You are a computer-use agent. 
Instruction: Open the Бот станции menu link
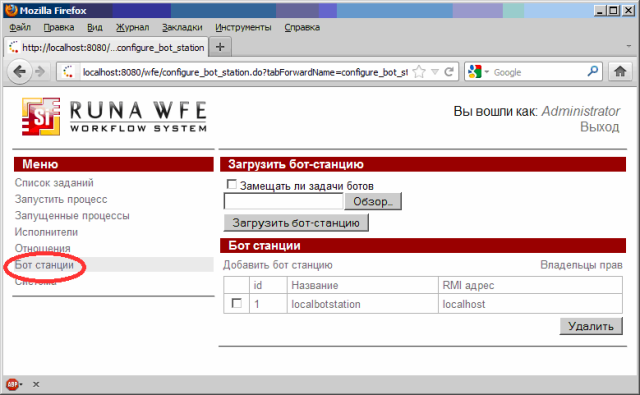(x=44, y=265)
